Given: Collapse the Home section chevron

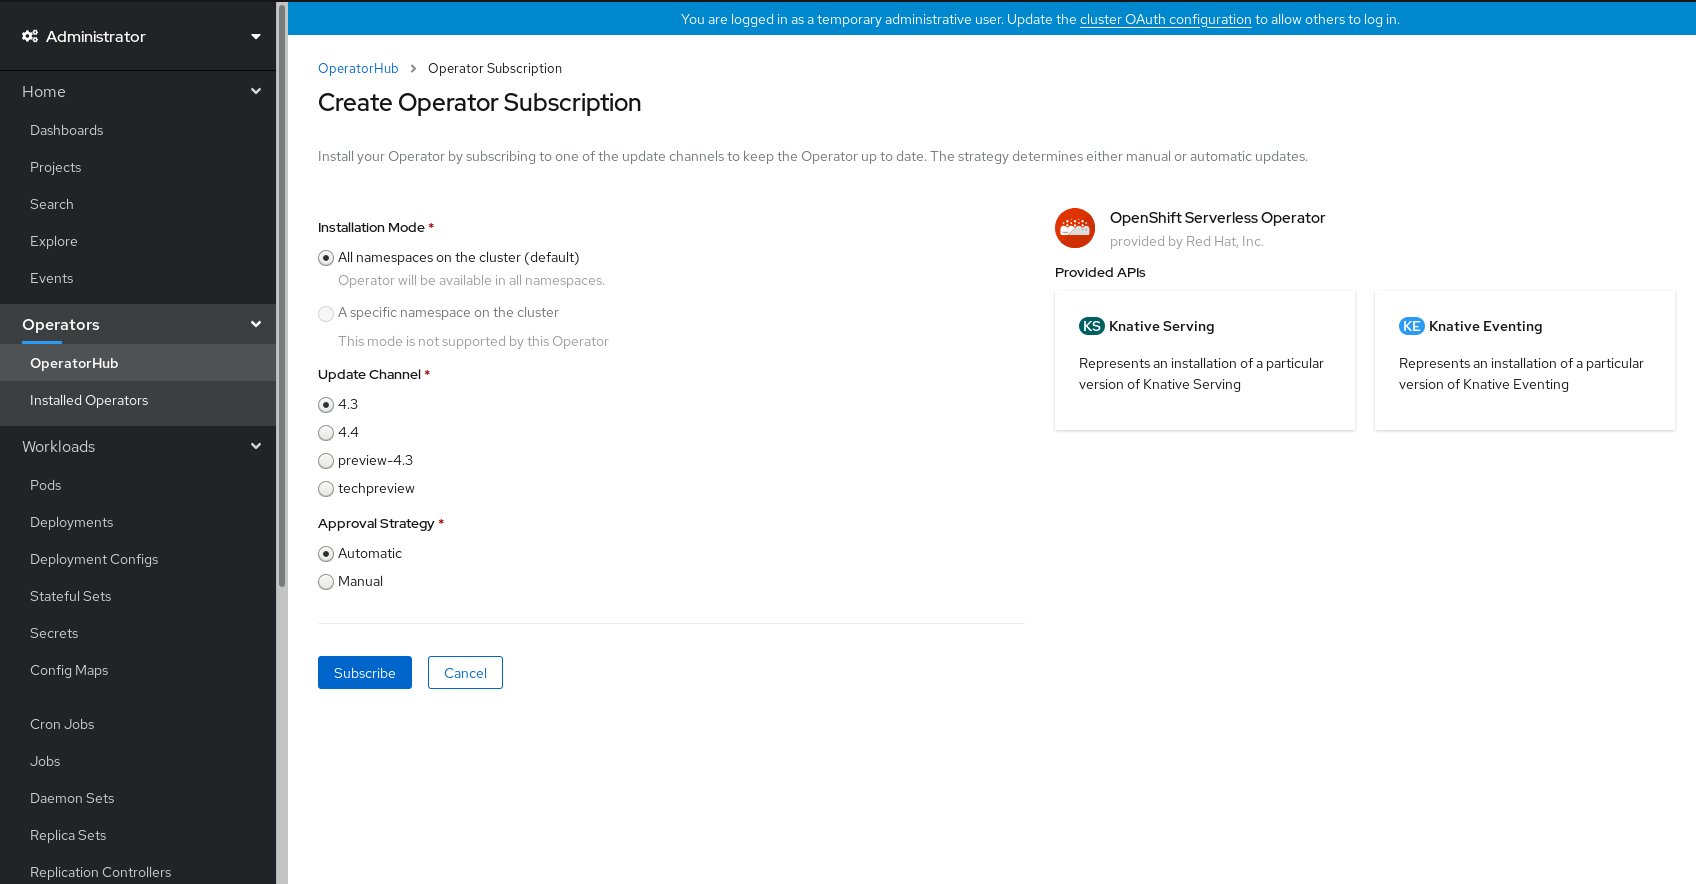Looking at the screenshot, I should click(256, 91).
